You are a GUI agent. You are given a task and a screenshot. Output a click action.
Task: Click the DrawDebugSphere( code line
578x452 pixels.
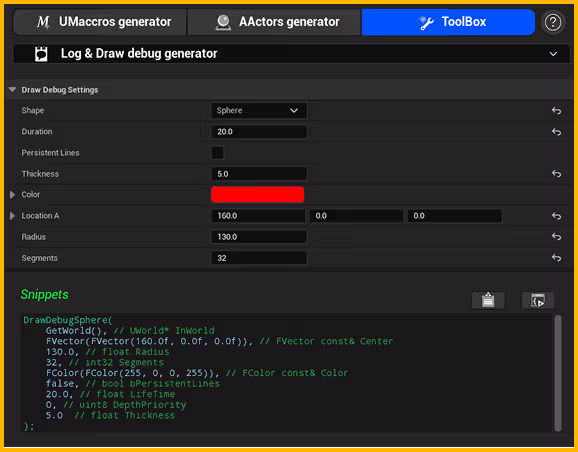coord(68,320)
